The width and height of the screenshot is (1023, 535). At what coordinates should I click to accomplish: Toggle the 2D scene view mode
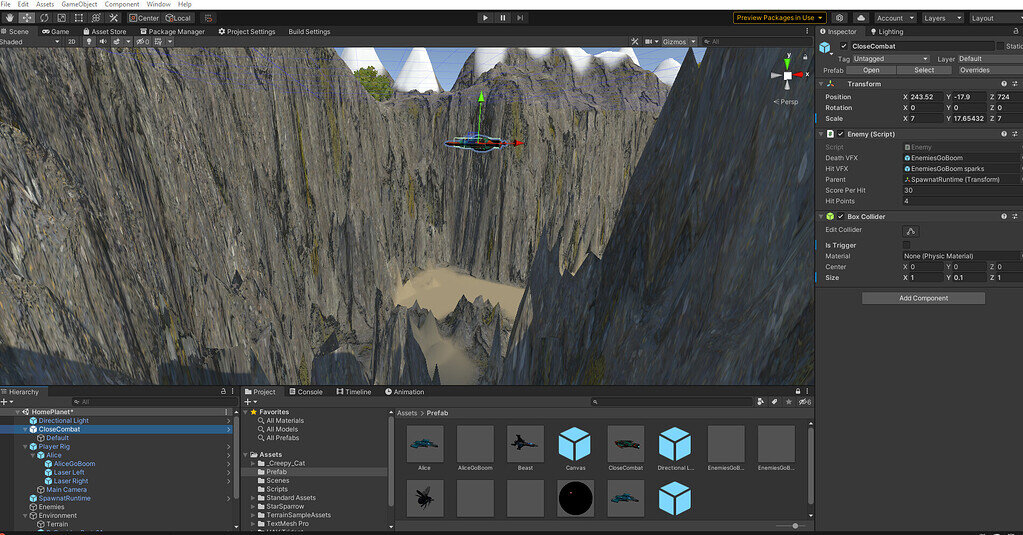coord(72,42)
